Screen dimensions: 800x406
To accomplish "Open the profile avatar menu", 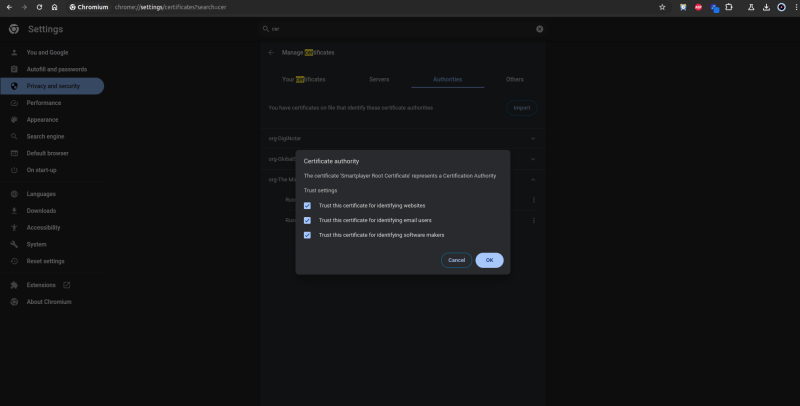I will coord(782,7).
